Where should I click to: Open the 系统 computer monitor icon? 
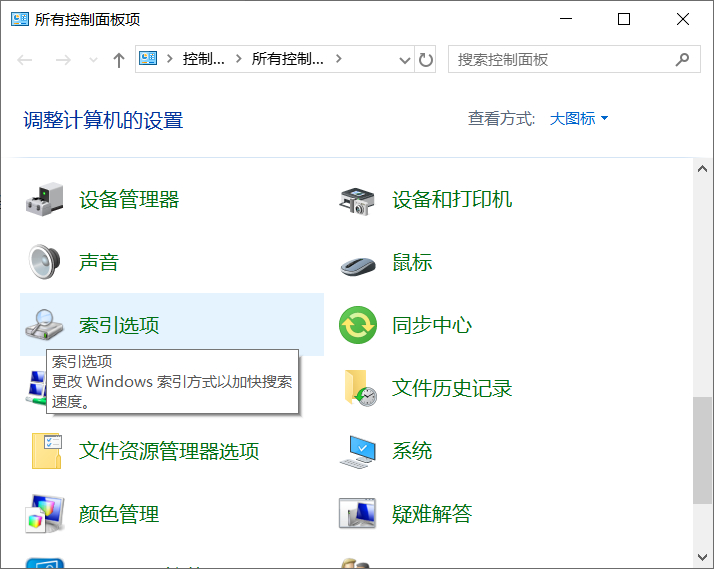point(358,452)
